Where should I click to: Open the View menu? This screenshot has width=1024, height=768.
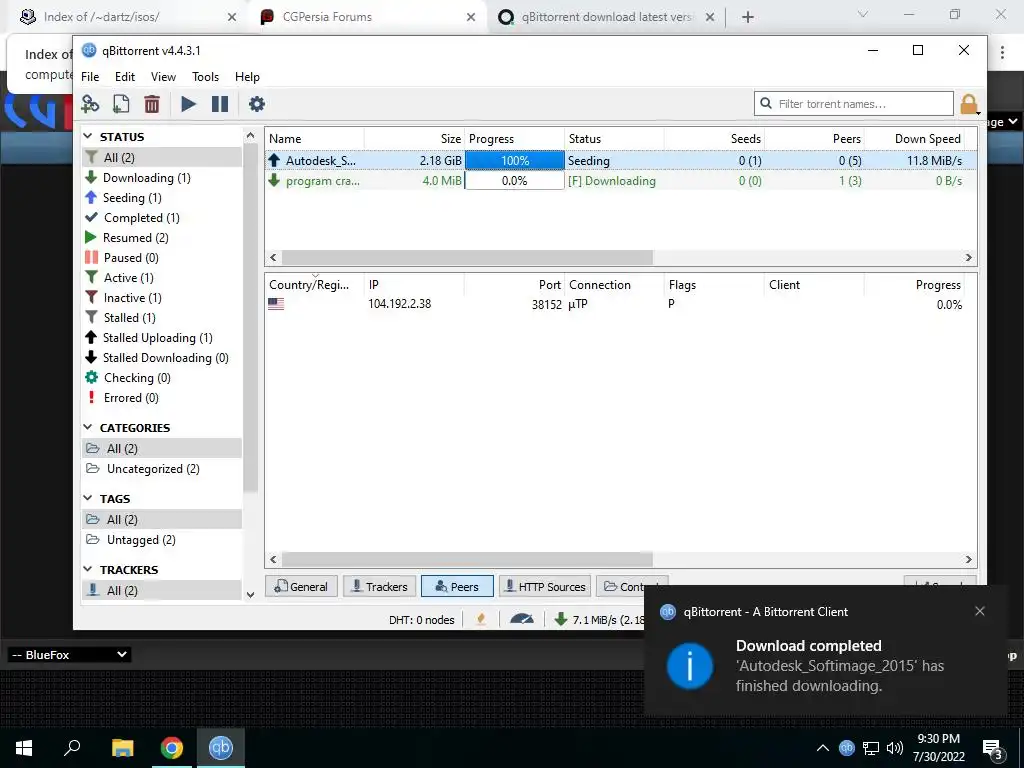tap(163, 76)
